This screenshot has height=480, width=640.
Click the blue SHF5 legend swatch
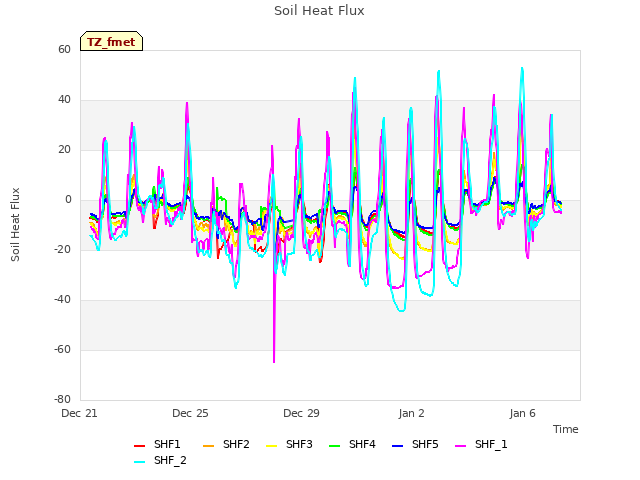pyautogui.click(x=397, y=446)
